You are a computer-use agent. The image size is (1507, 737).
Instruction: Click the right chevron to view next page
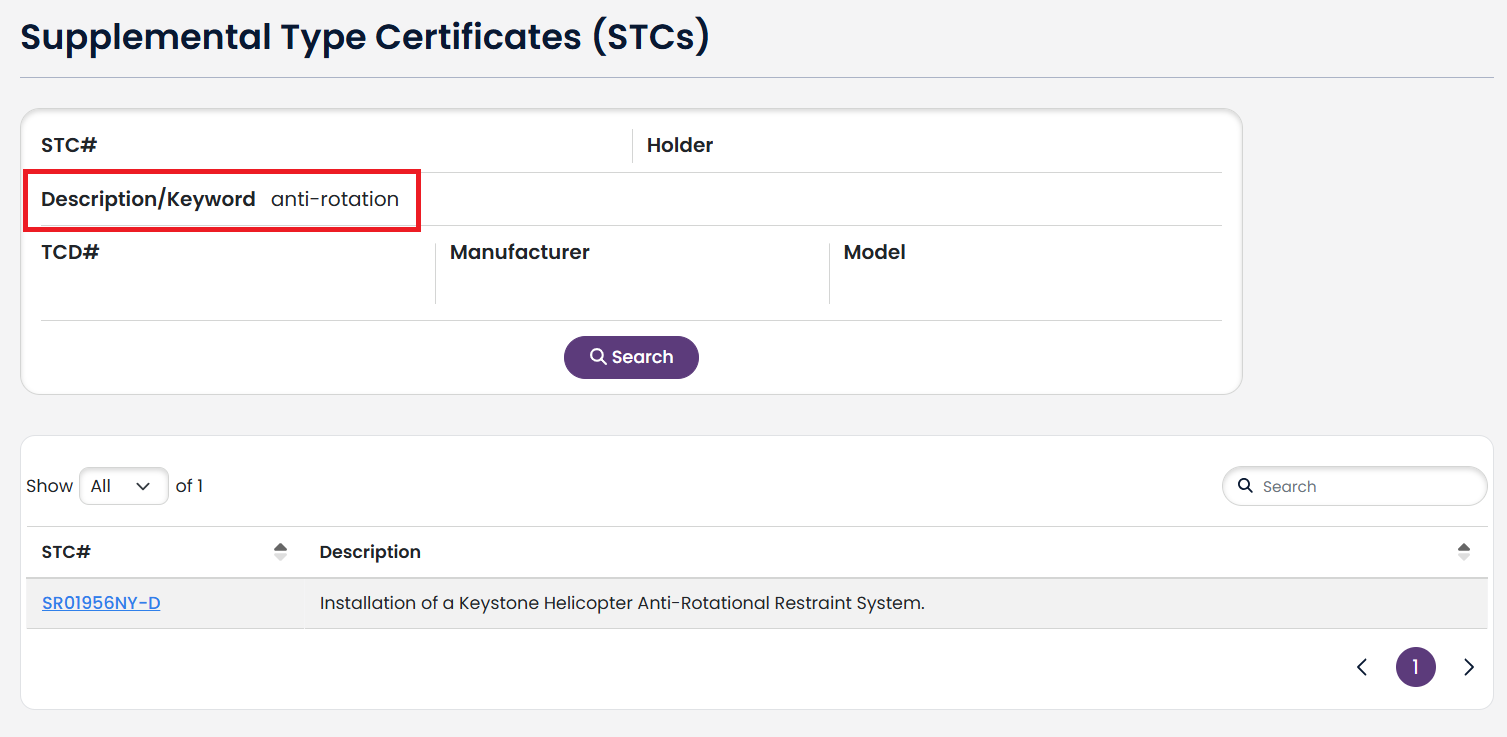click(x=1469, y=666)
